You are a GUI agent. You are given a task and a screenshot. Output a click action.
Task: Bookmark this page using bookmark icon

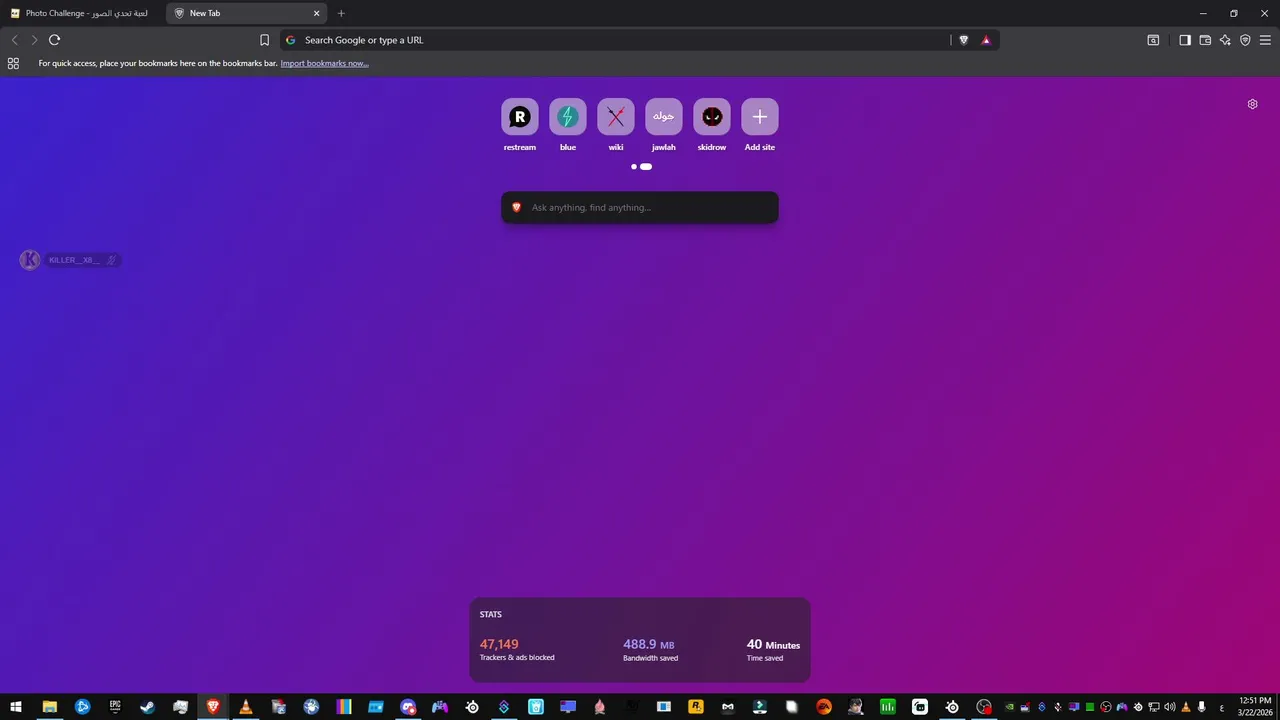tap(264, 40)
